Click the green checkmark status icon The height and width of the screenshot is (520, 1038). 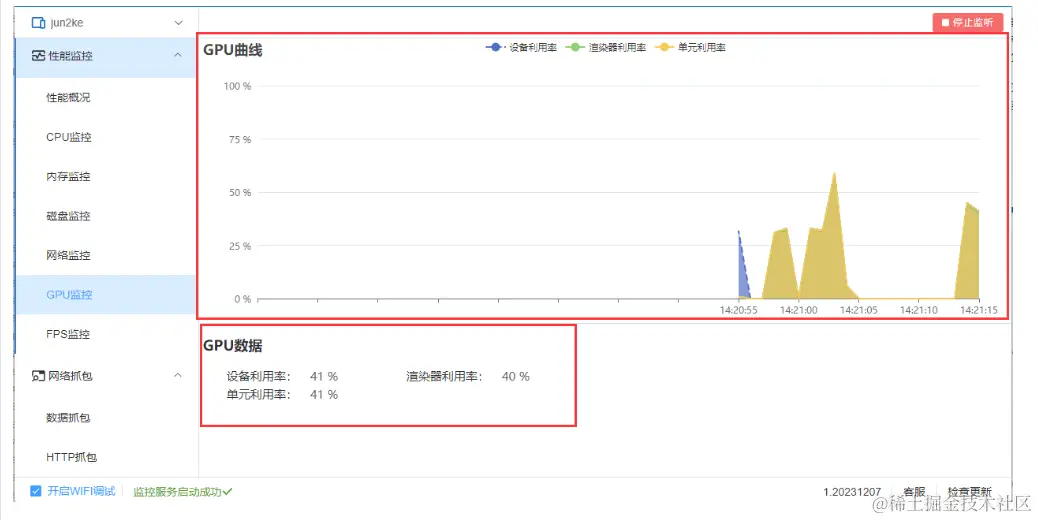click(228, 492)
